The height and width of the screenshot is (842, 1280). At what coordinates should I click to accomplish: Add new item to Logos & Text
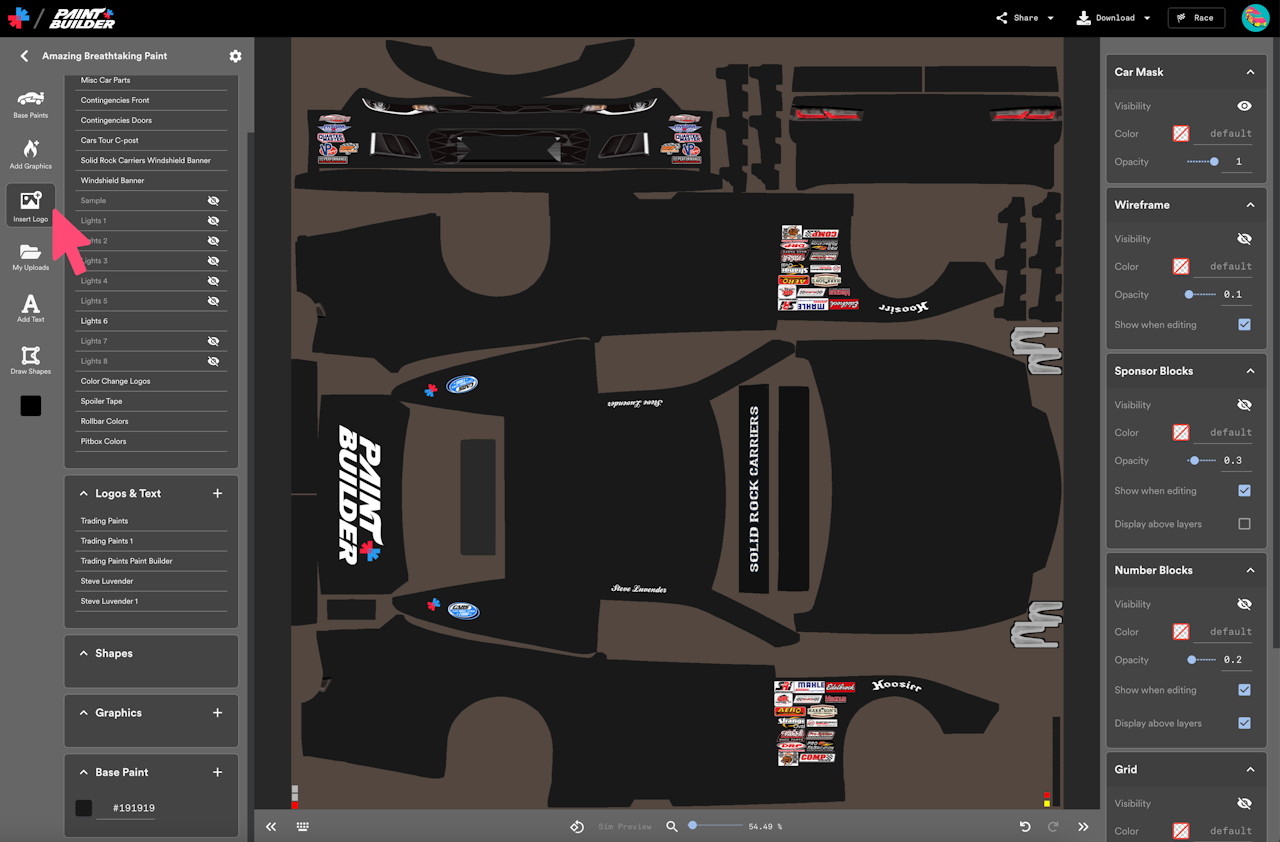pyautogui.click(x=218, y=493)
